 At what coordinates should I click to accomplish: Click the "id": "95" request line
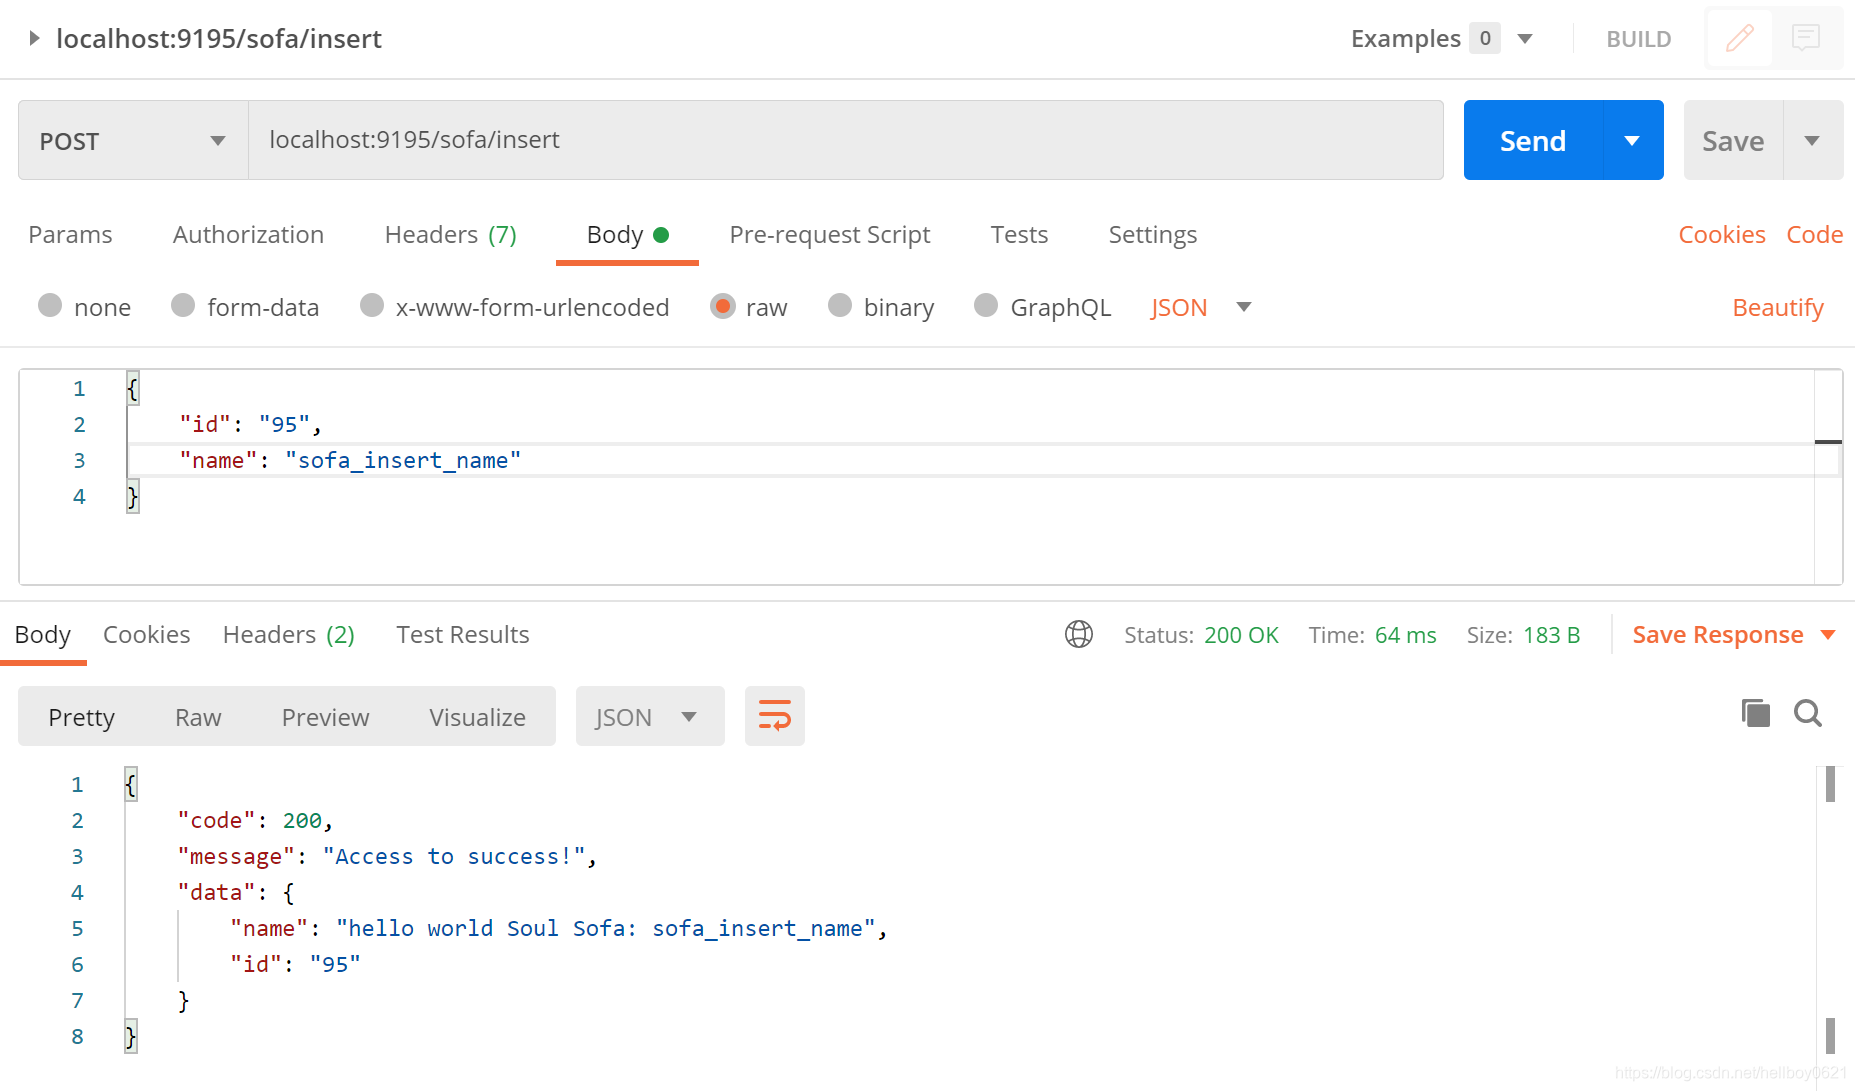250,424
